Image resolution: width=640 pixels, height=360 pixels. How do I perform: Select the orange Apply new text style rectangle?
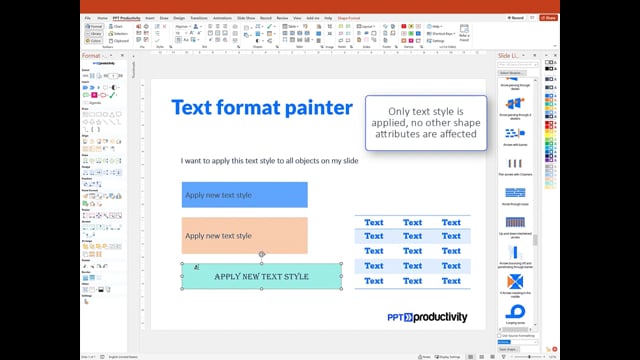click(x=244, y=236)
